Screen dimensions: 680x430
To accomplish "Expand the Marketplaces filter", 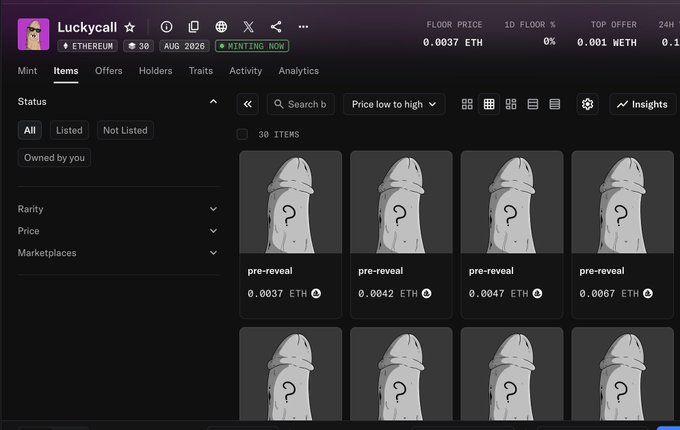I will [x=118, y=253].
